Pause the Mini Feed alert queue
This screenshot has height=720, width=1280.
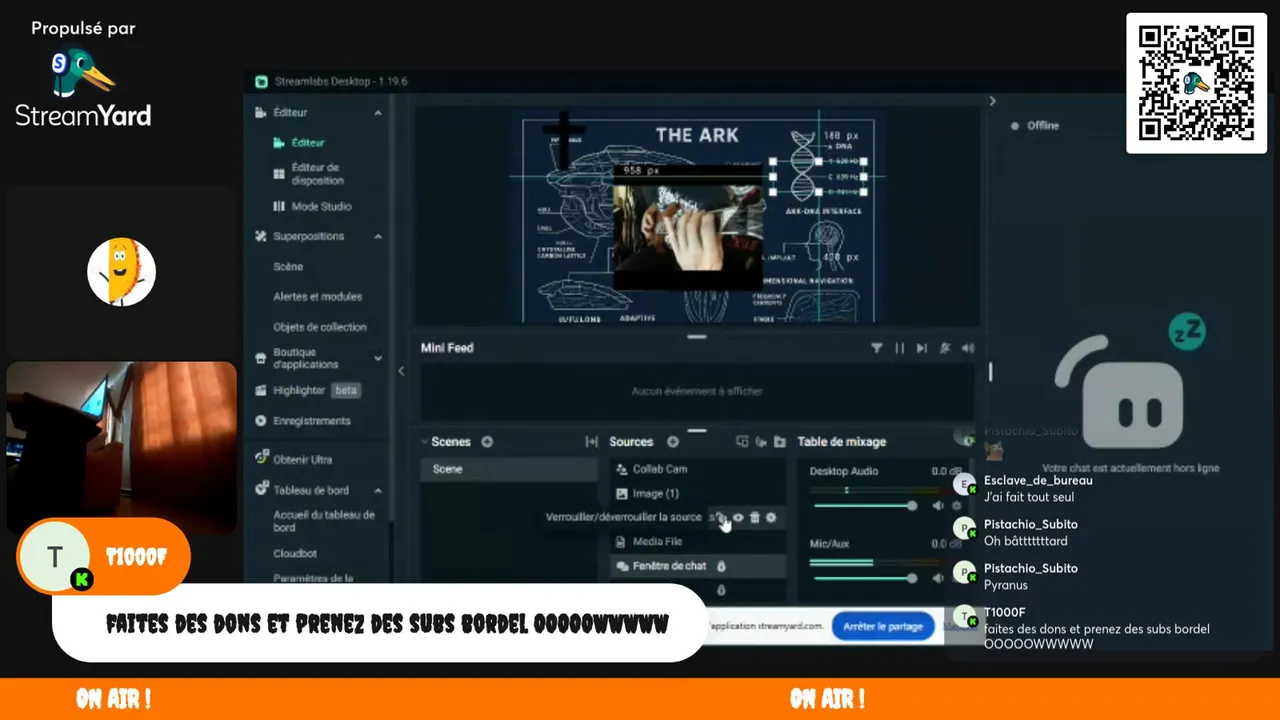pos(899,348)
